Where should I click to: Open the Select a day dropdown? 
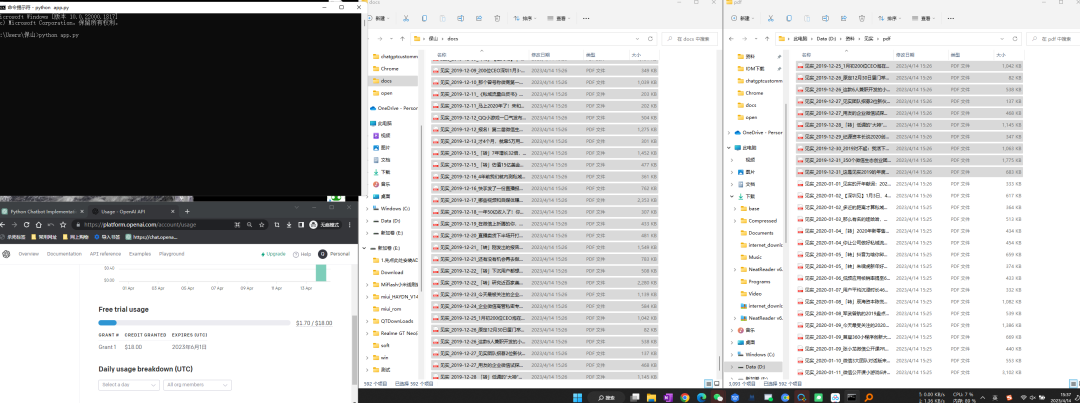pyautogui.click(x=129, y=384)
